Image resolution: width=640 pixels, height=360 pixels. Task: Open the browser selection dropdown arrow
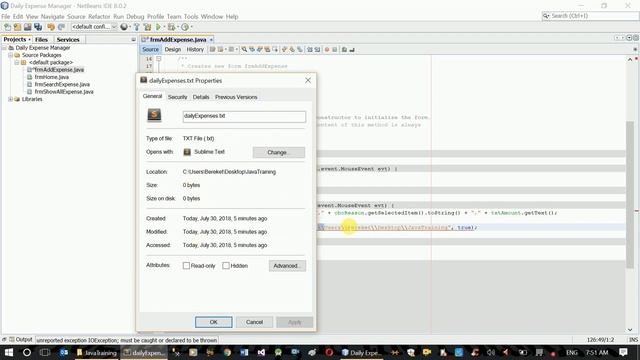click(129, 27)
